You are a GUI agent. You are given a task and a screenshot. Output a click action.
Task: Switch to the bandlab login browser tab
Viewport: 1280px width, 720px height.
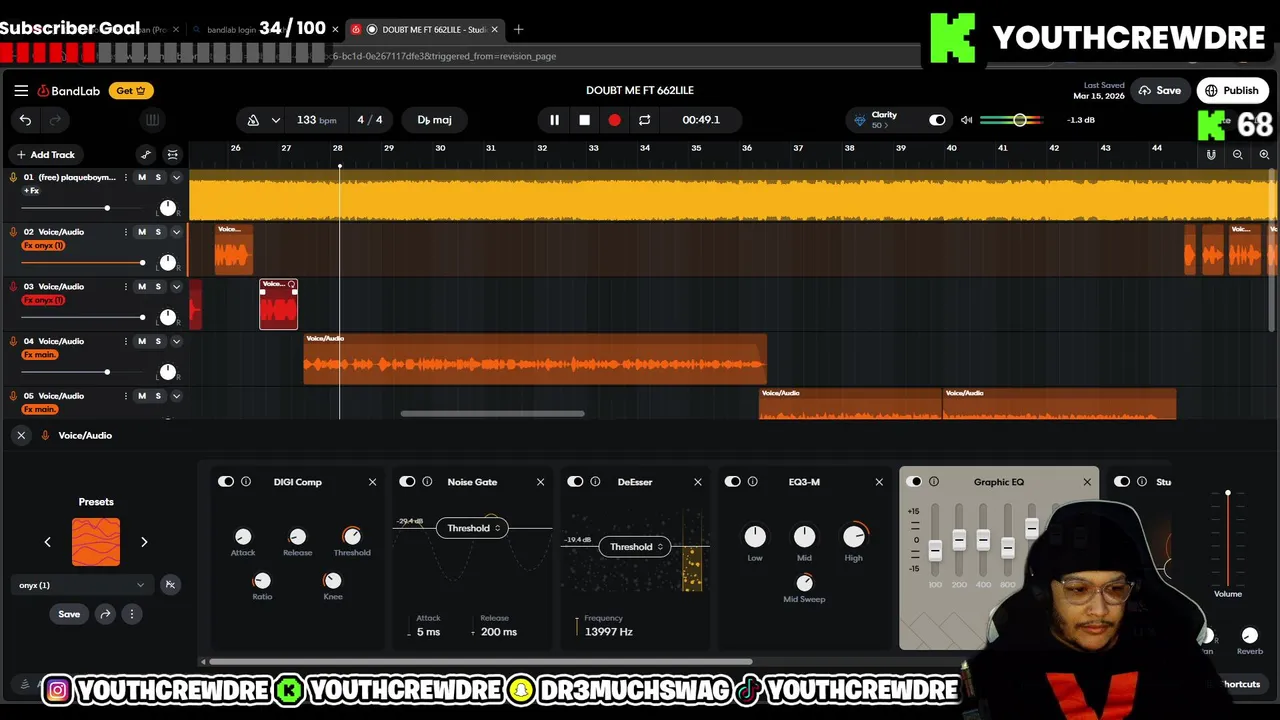232,30
